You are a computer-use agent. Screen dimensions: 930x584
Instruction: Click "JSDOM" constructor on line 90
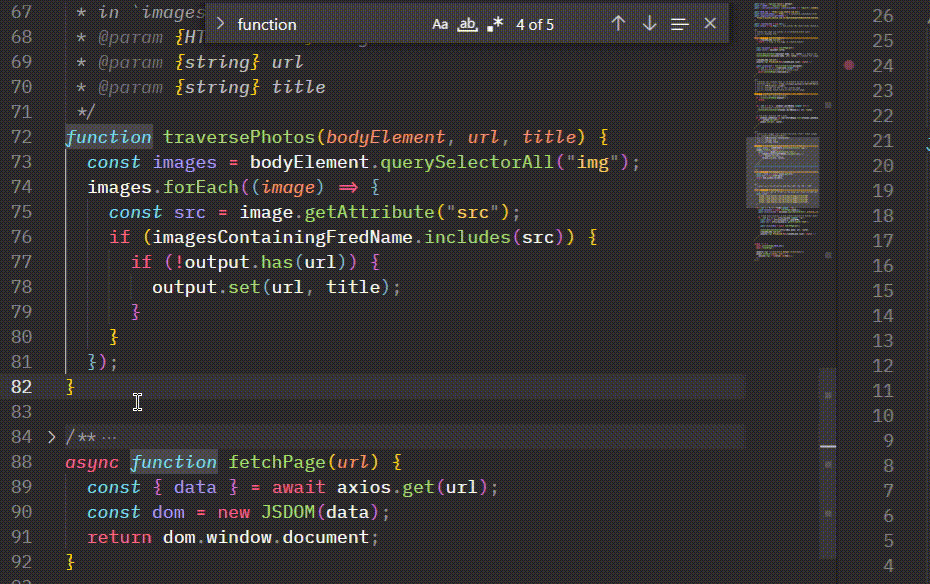pos(288,512)
